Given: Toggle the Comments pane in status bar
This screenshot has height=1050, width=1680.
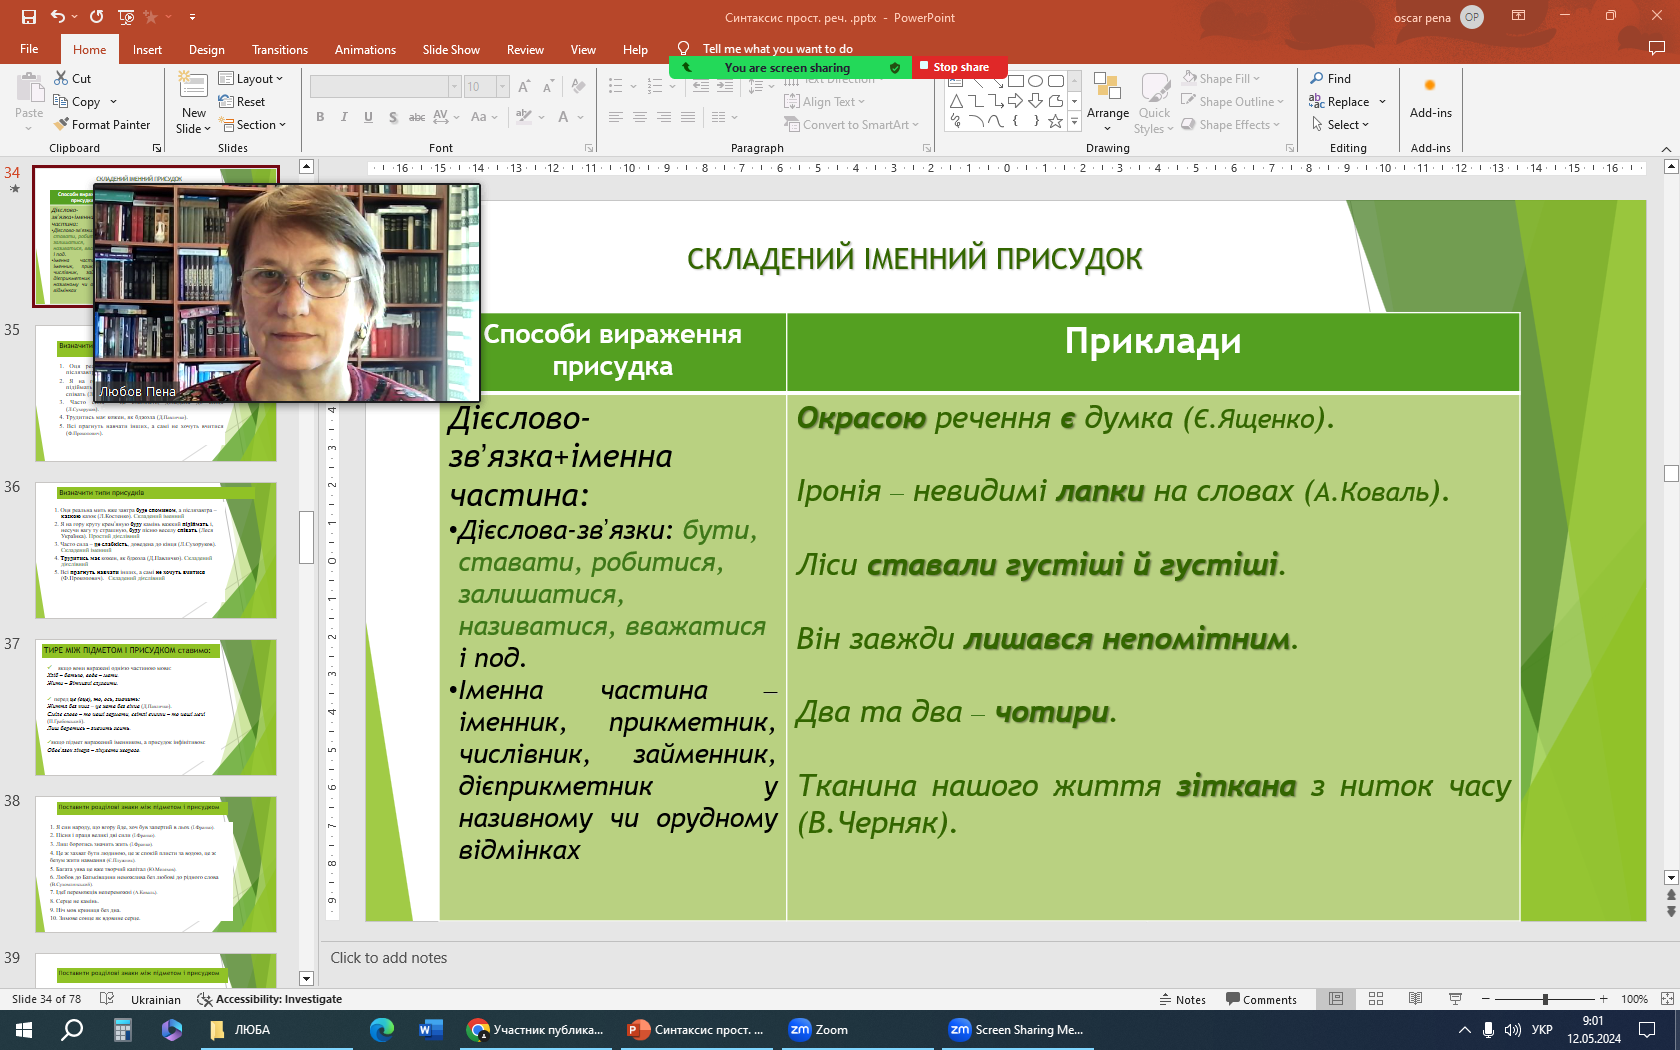Looking at the screenshot, I should point(1261,999).
